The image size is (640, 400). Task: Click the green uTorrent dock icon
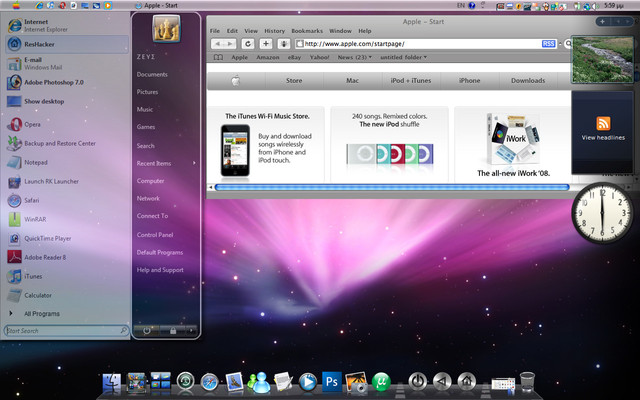pyautogui.click(x=380, y=381)
